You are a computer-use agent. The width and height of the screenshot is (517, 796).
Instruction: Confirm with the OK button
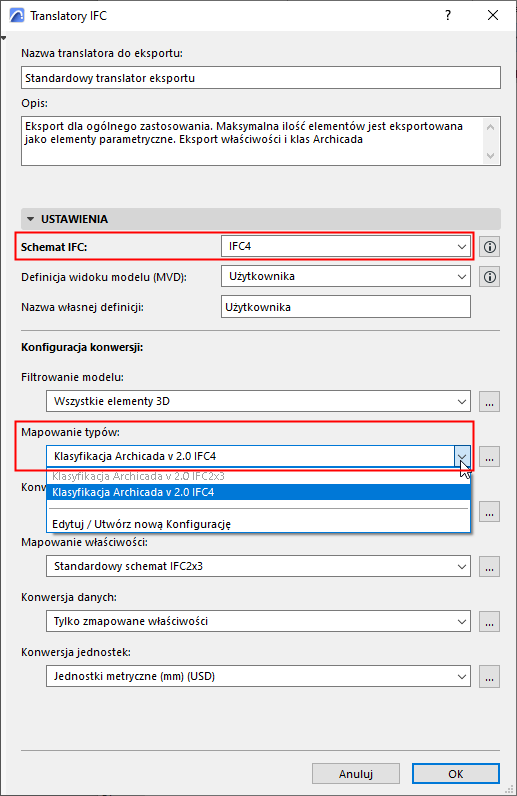pyautogui.click(x=456, y=774)
